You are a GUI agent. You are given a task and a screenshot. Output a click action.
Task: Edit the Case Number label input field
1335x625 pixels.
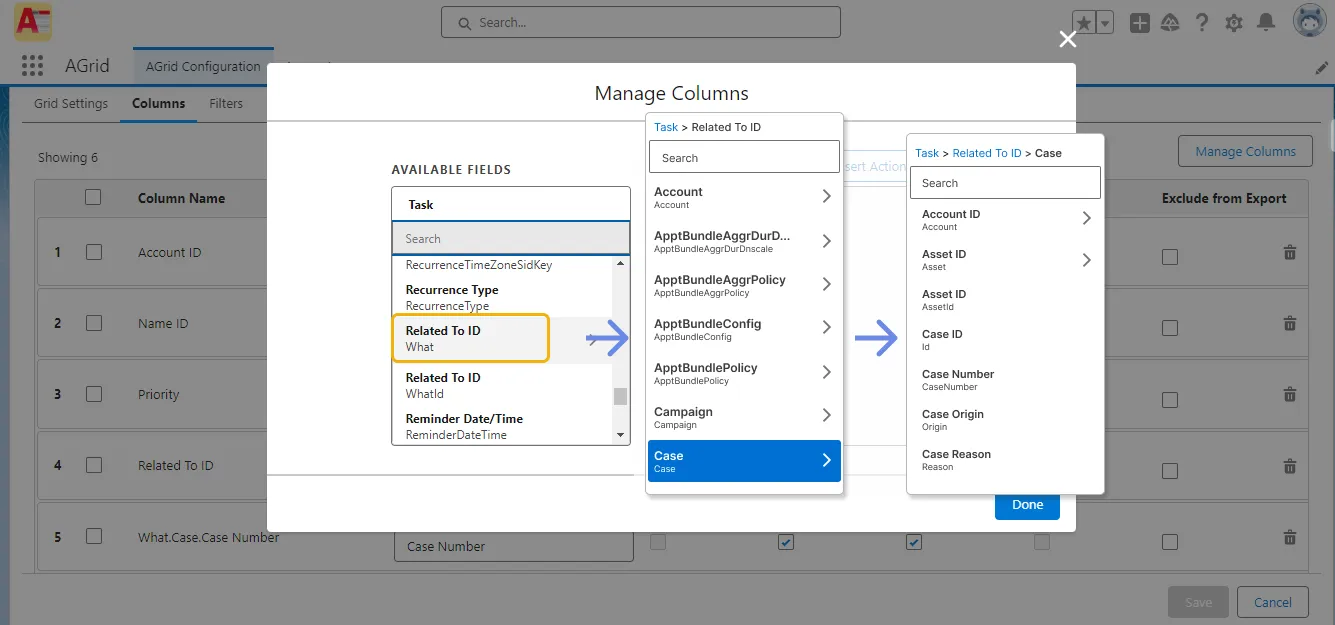514,546
